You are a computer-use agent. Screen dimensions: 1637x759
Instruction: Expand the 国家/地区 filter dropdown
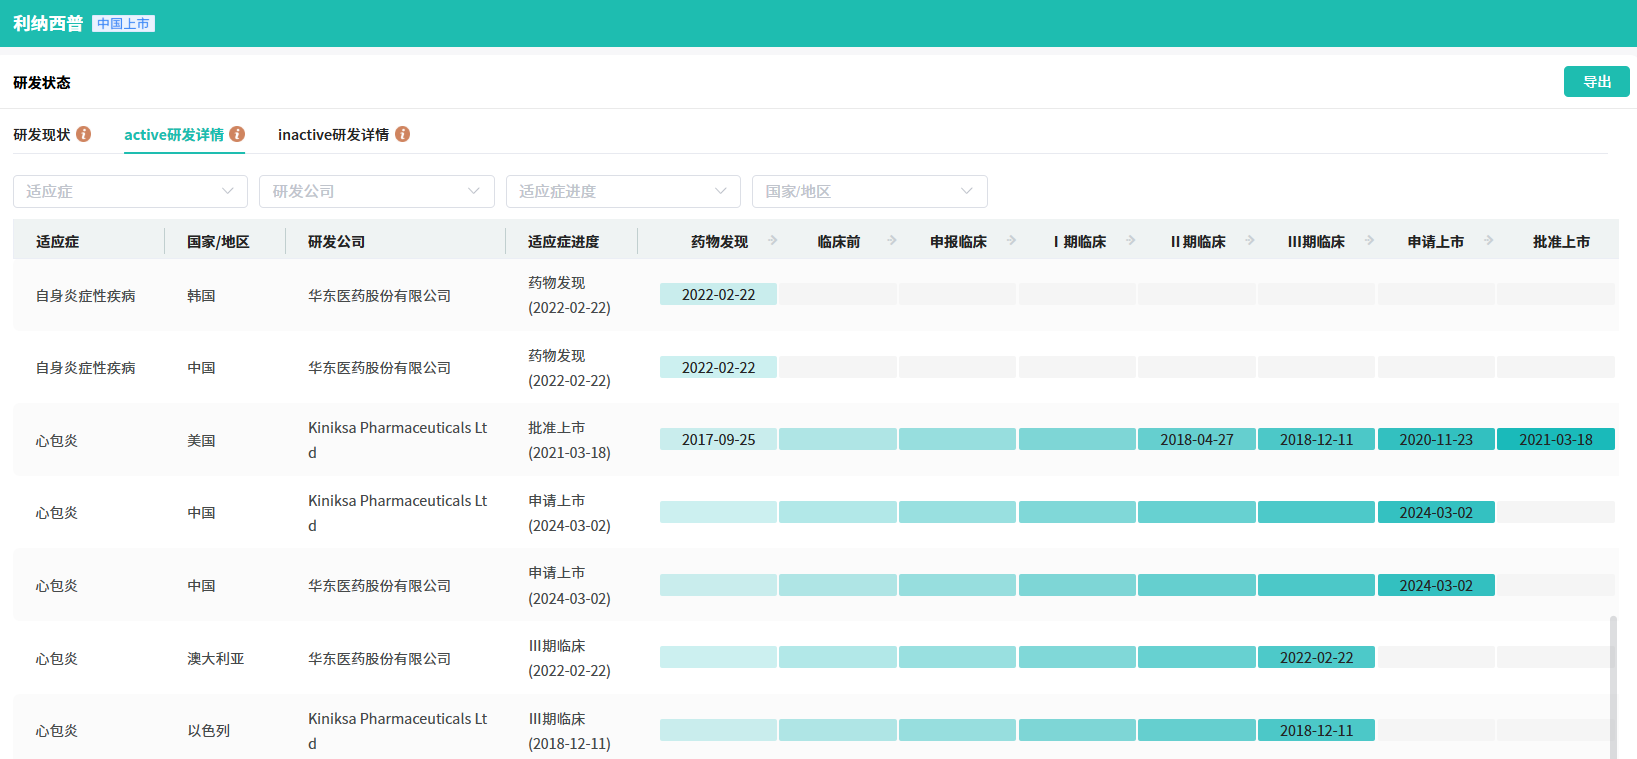(869, 192)
